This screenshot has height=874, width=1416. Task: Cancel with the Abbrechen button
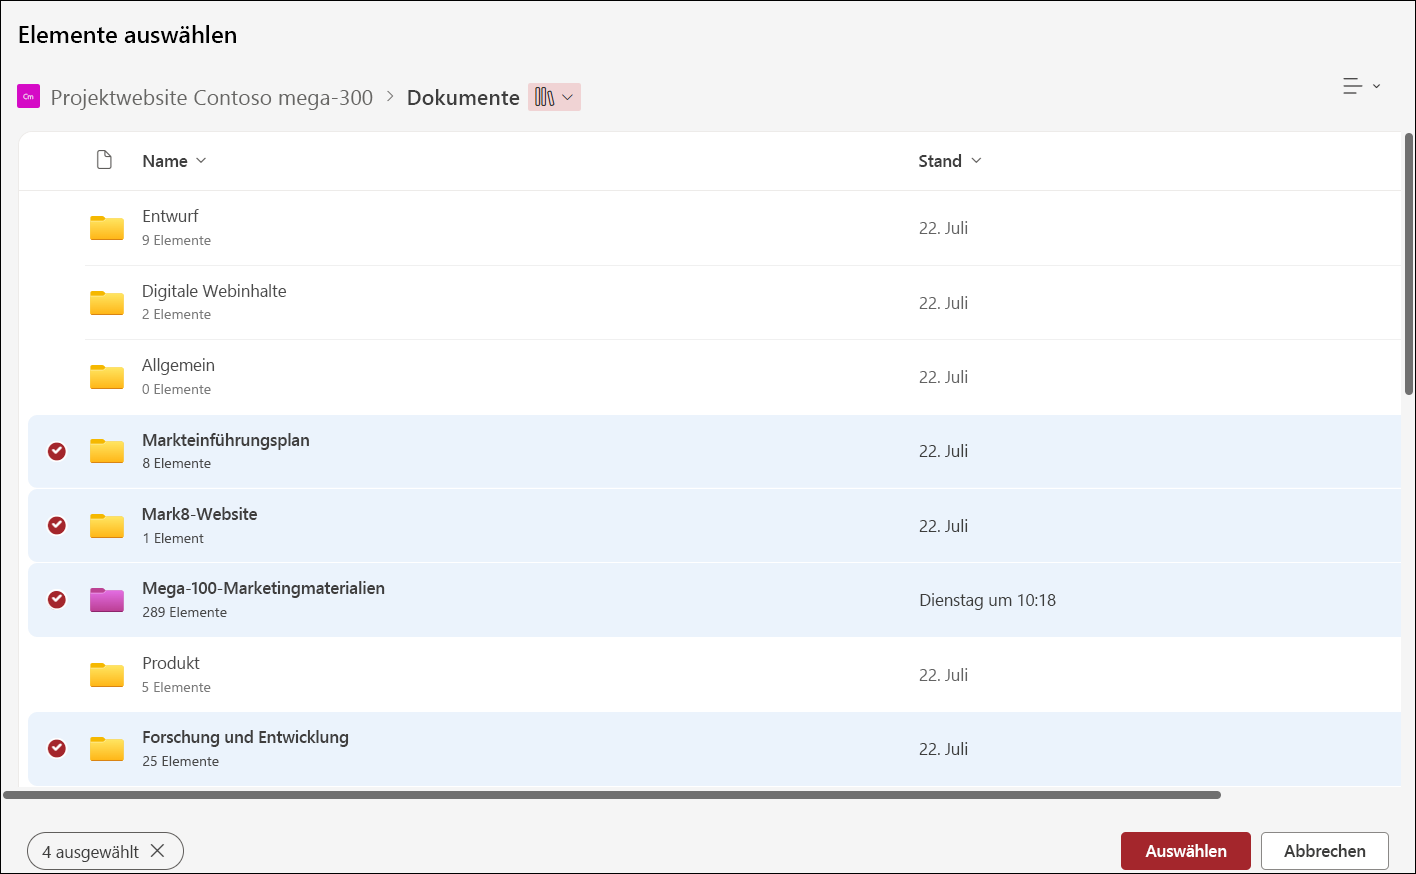1325,851
